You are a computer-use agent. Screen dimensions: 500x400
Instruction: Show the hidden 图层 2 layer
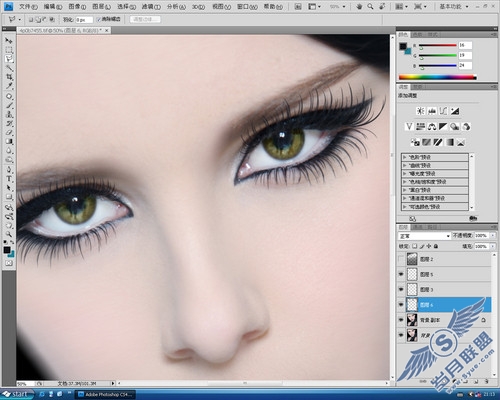[401, 259]
